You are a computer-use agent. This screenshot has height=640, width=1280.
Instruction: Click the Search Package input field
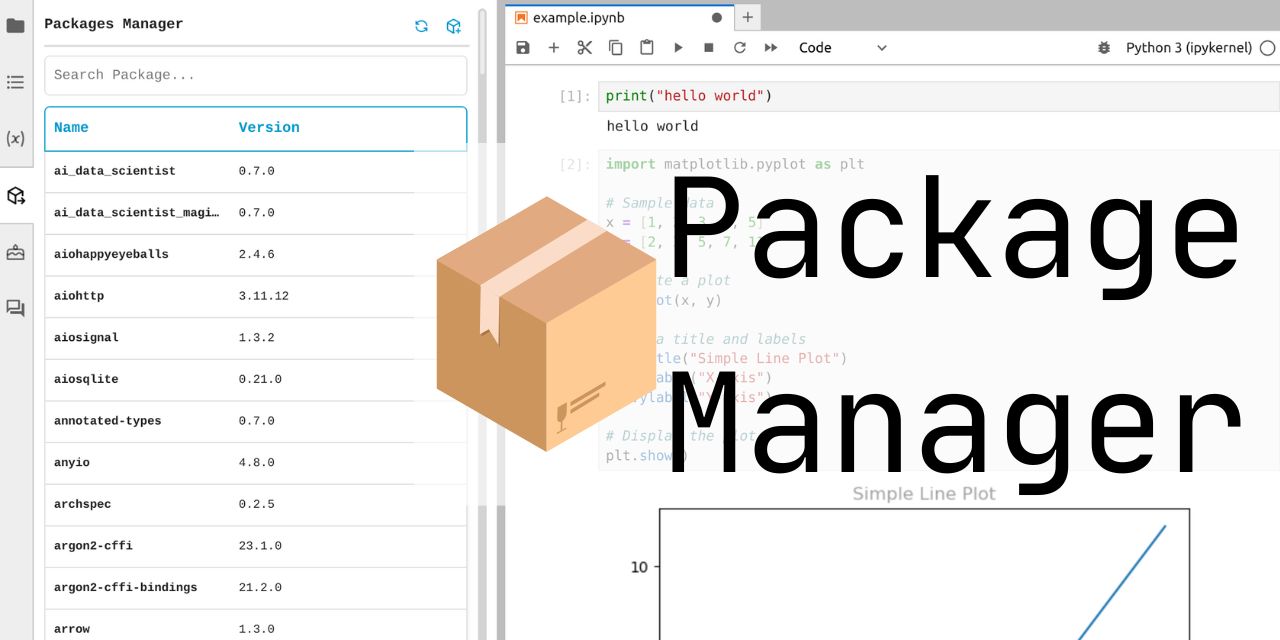255,74
